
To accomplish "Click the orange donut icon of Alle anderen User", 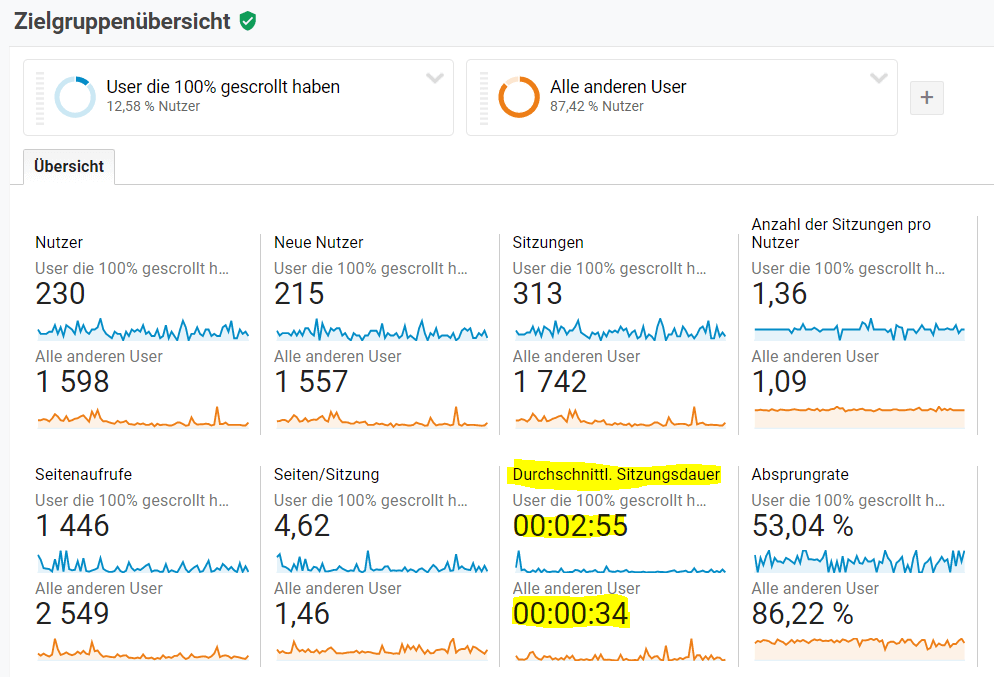I will [518, 97].
